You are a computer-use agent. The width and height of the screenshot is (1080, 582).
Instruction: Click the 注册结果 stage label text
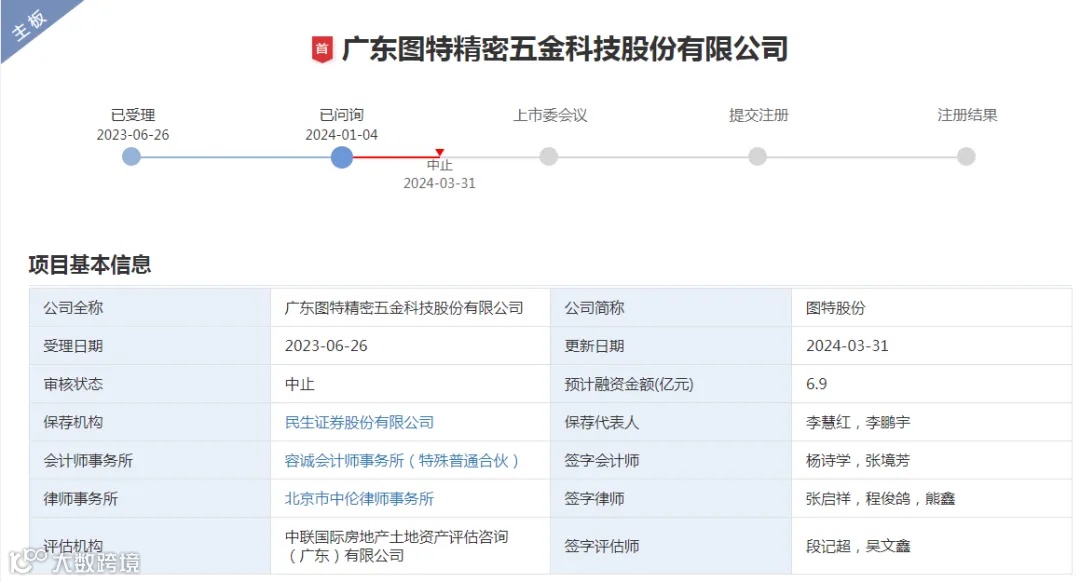[x=967, y=115]
